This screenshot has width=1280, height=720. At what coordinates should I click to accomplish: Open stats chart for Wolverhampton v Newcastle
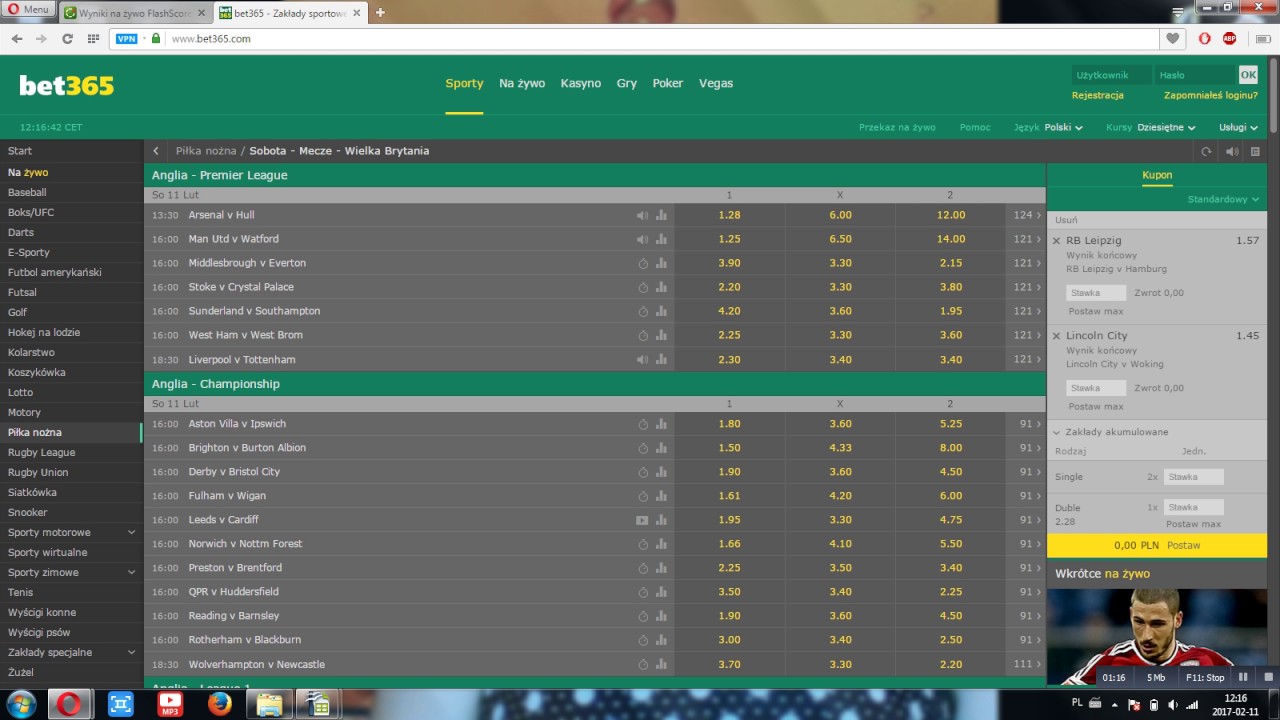661,664
